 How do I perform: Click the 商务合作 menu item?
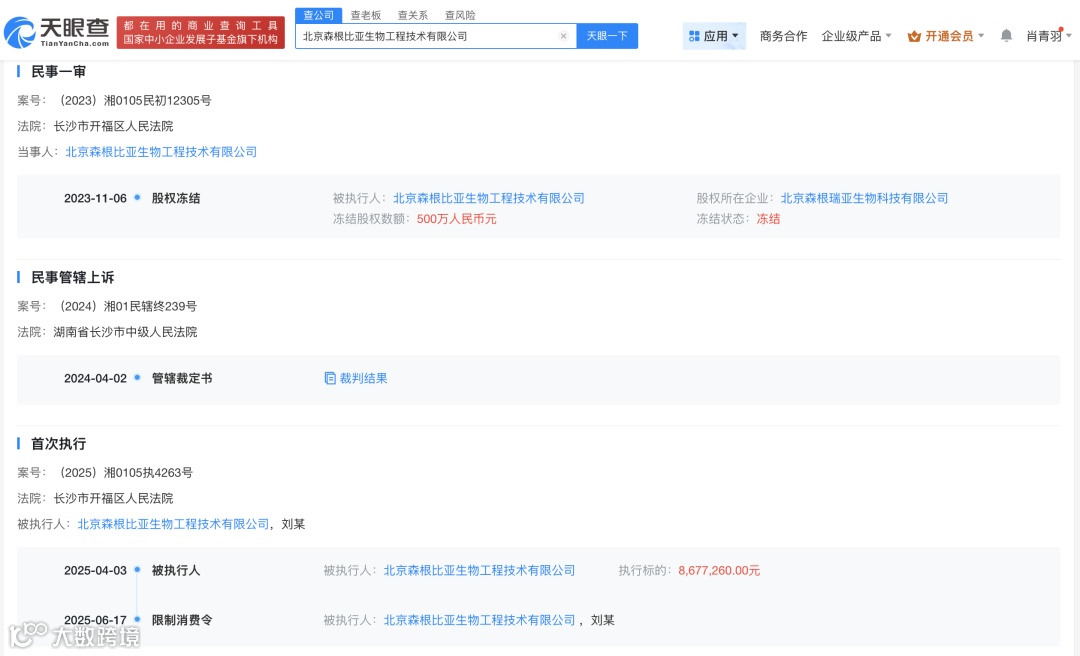click(x=783, y=33)
